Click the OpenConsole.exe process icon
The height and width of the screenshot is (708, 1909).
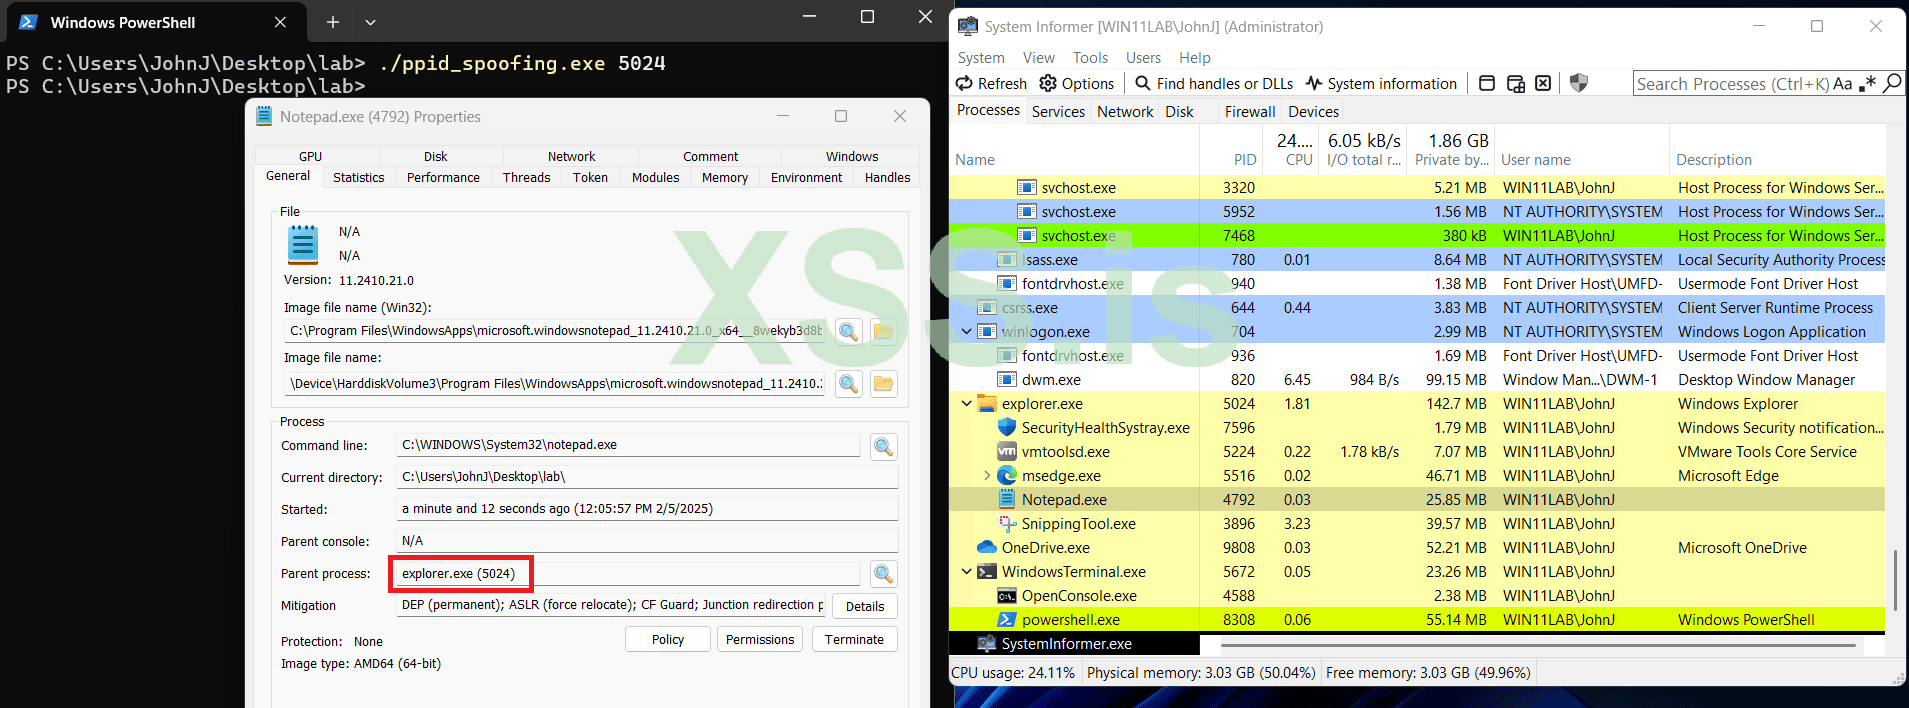[x=1007, y=595]
